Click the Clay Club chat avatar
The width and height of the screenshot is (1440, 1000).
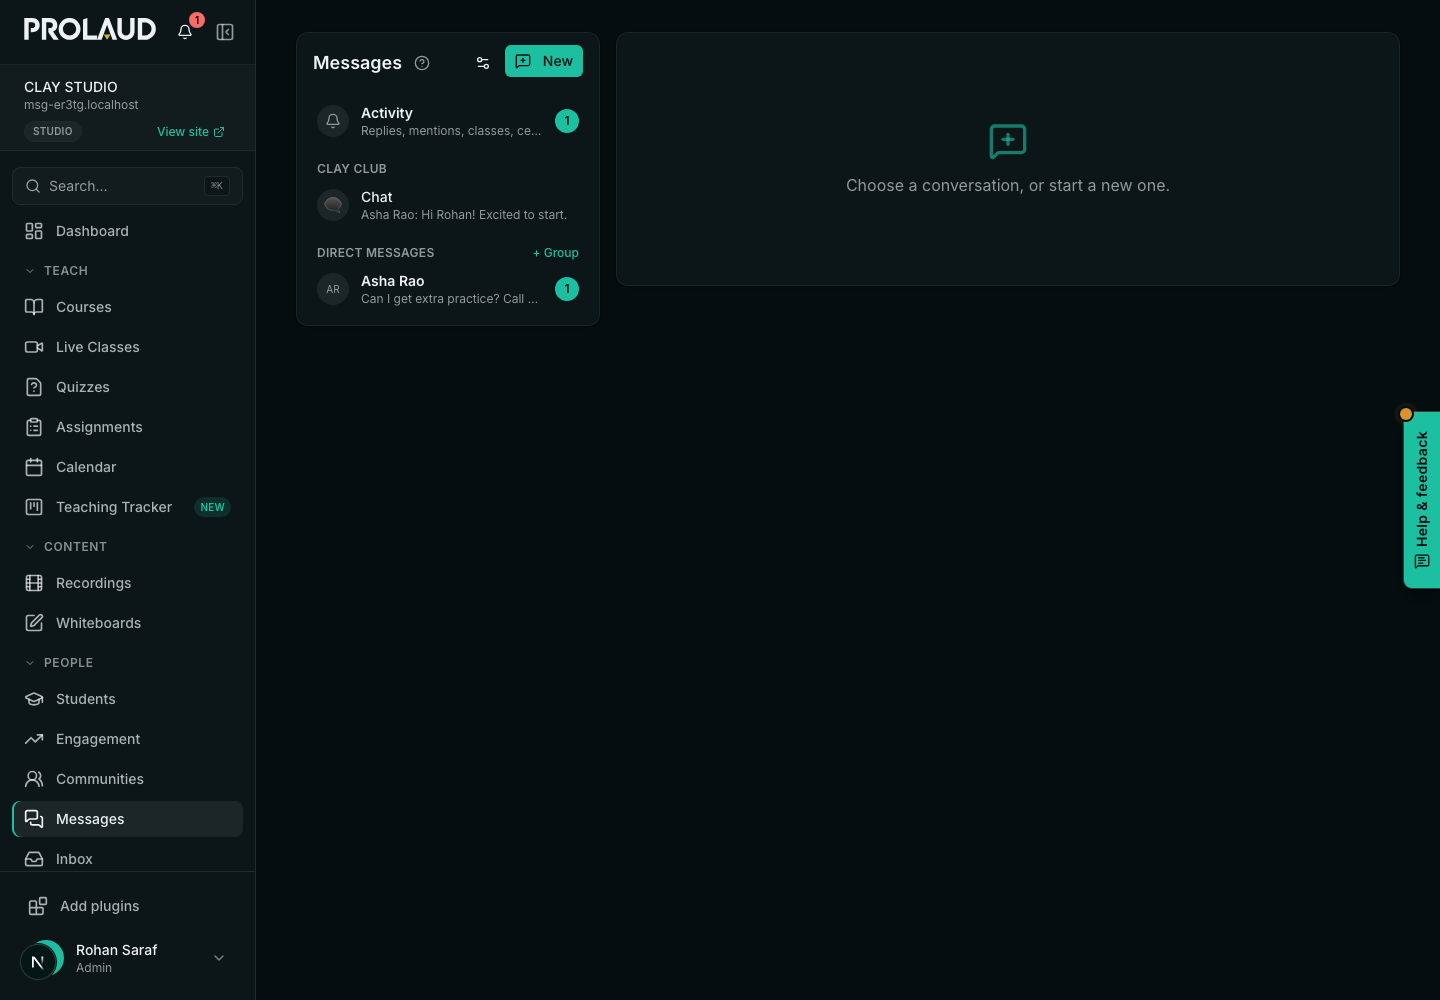coord(333,205)
